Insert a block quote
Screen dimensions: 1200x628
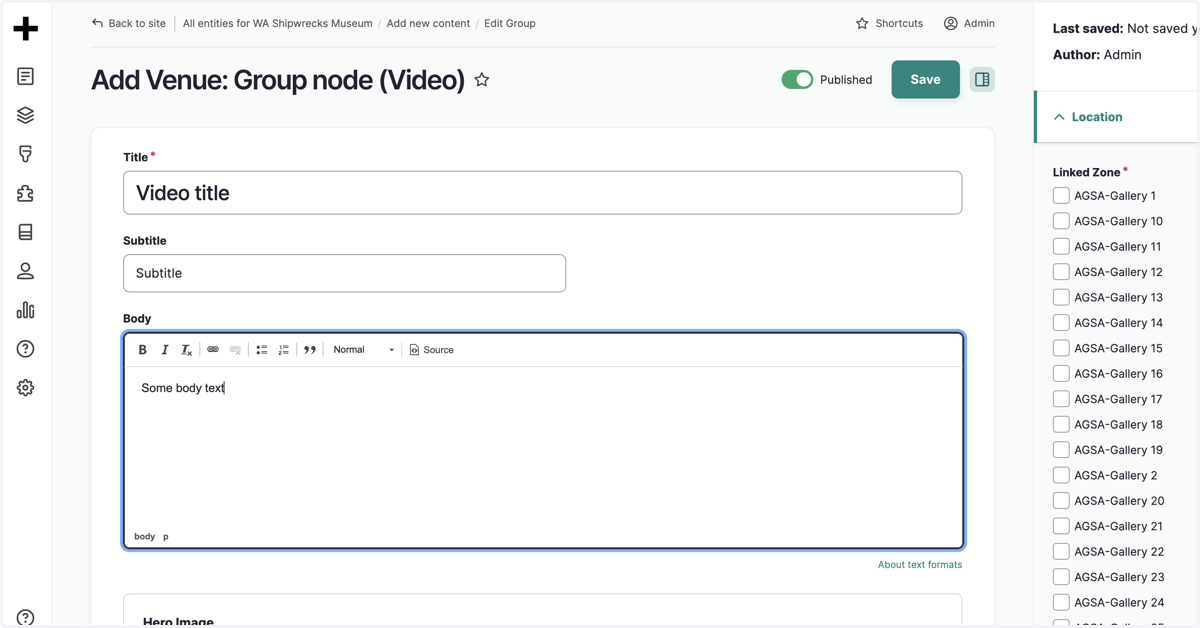pyautogui.click(x=310, y=350)
